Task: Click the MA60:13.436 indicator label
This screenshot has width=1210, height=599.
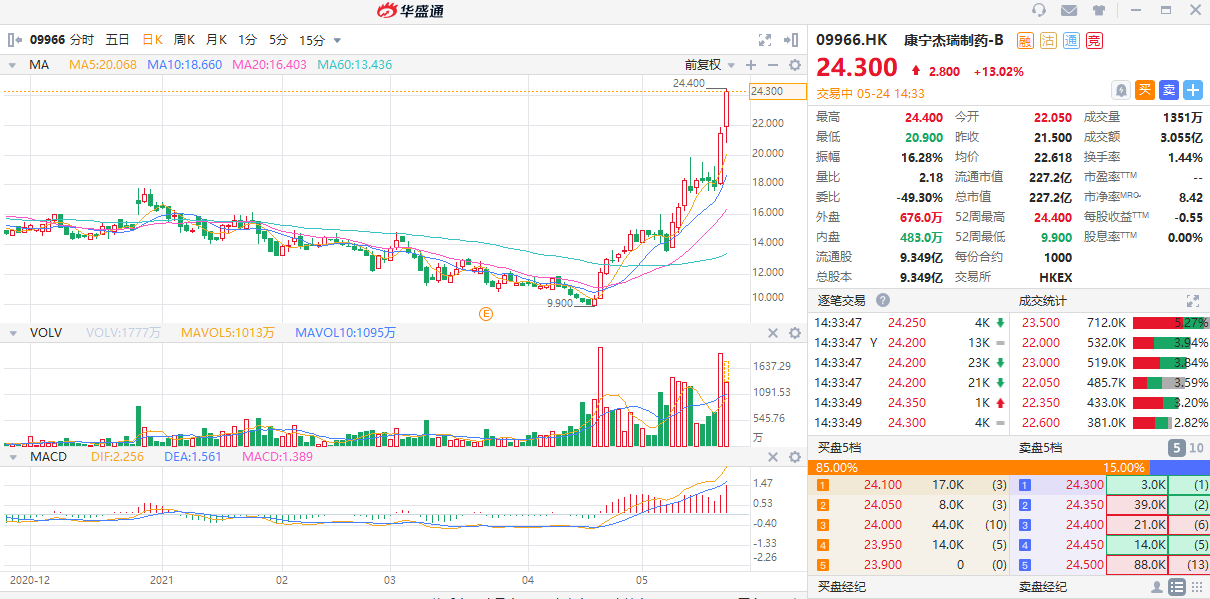Action: 355,65
